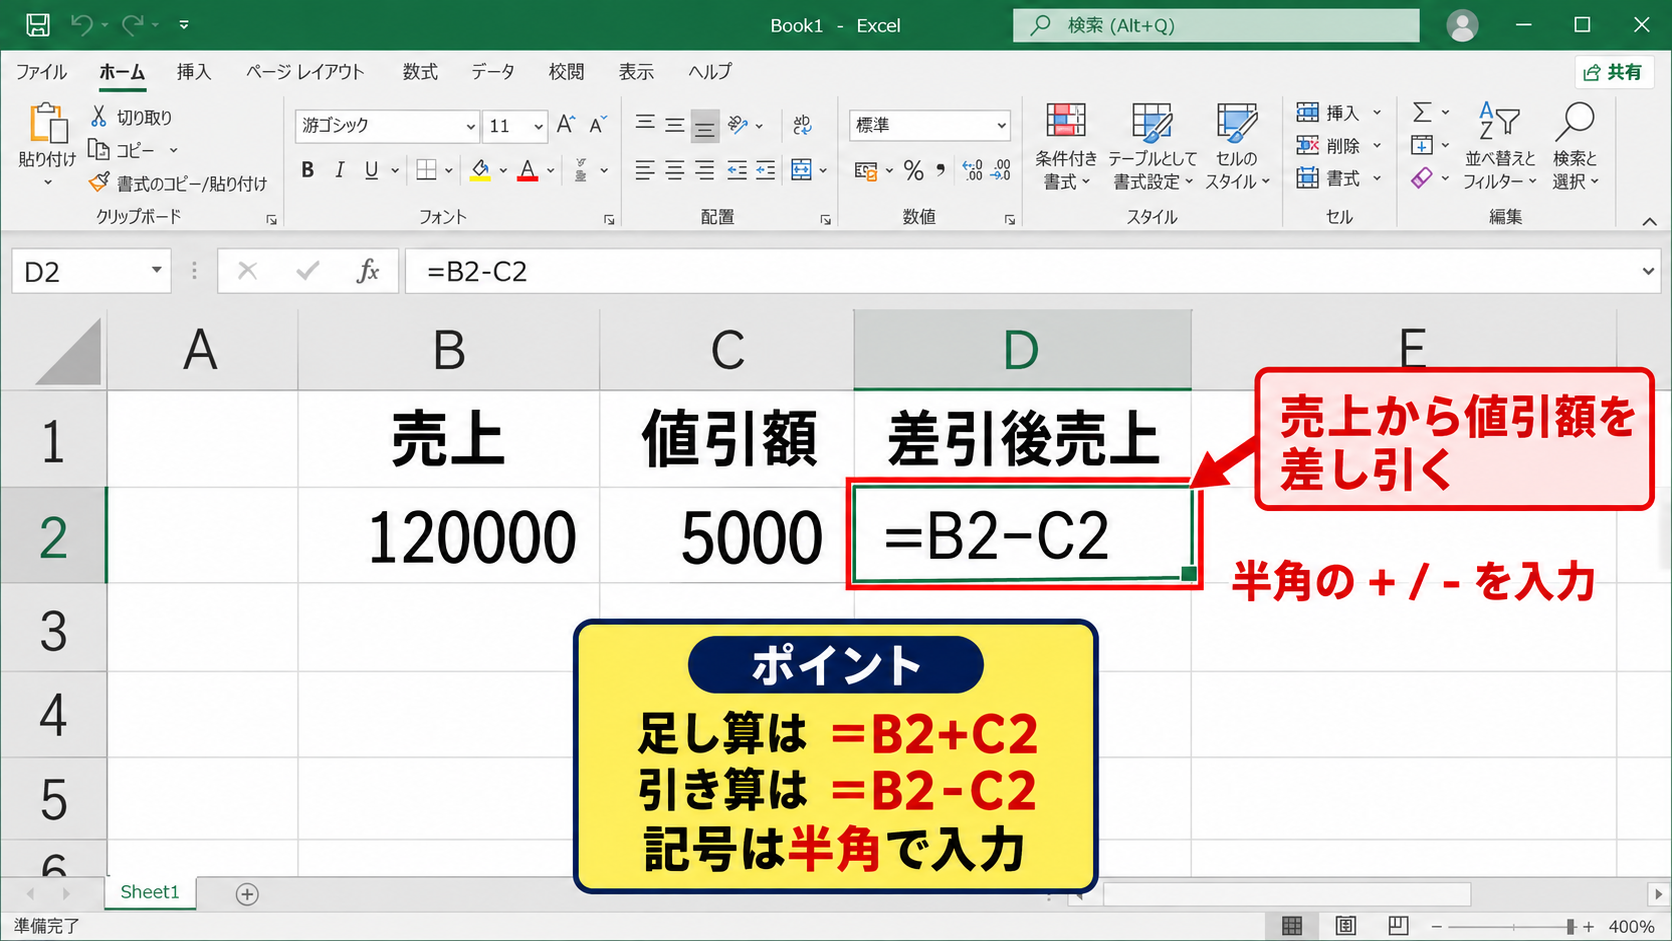This screenshot has width=1672, height=941.
Task: Open the font size dropdown
Action: tap(538, 126)
